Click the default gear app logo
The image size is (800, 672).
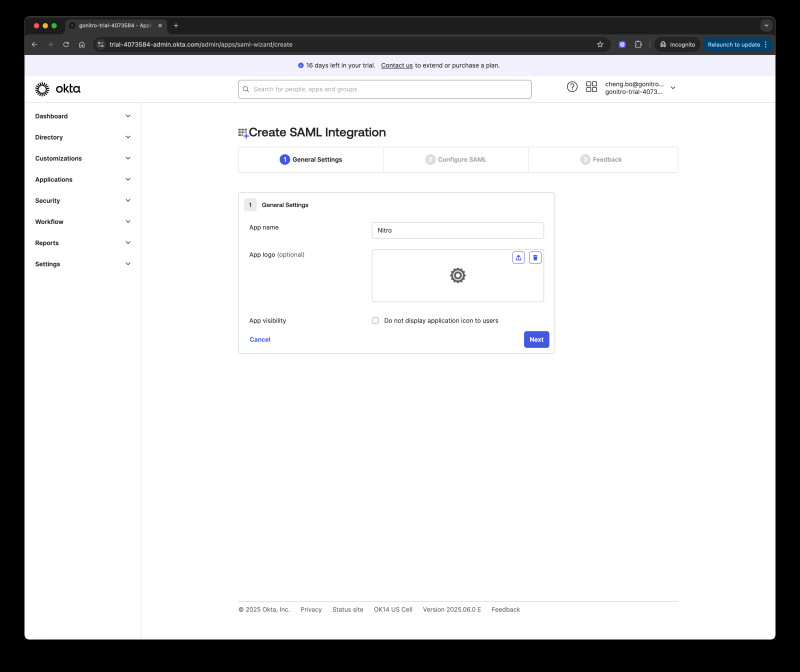point(458,276)
